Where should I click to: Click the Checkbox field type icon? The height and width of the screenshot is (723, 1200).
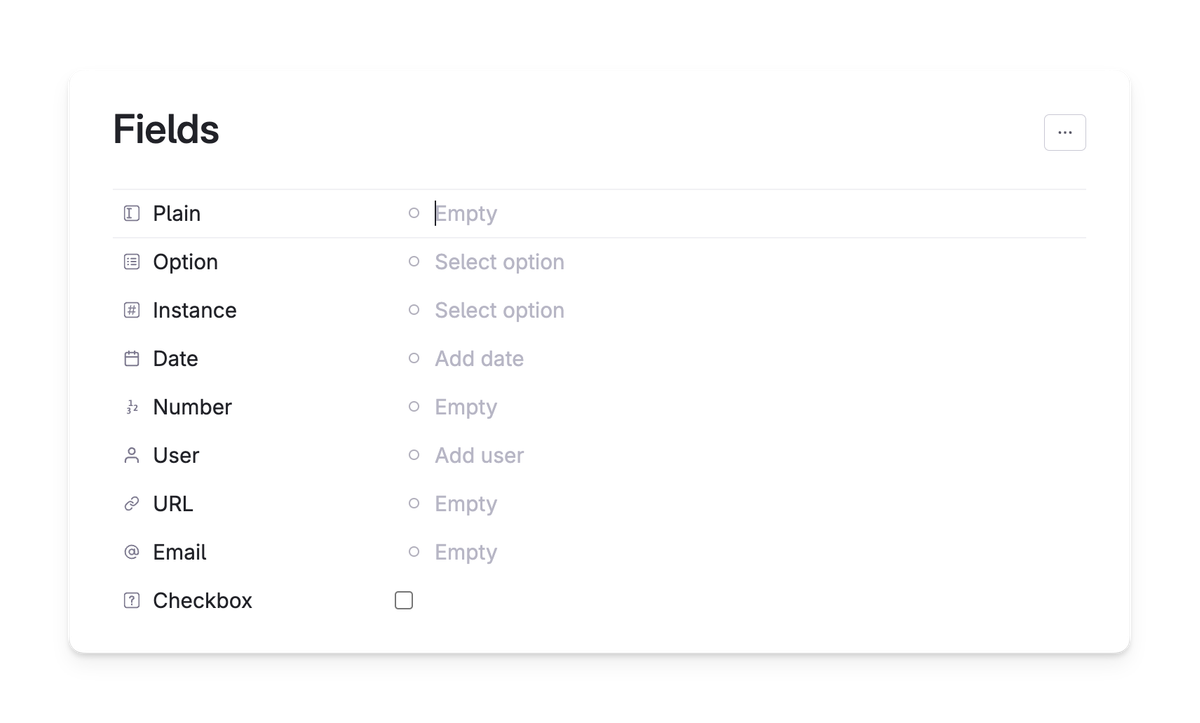coord(131,601)
